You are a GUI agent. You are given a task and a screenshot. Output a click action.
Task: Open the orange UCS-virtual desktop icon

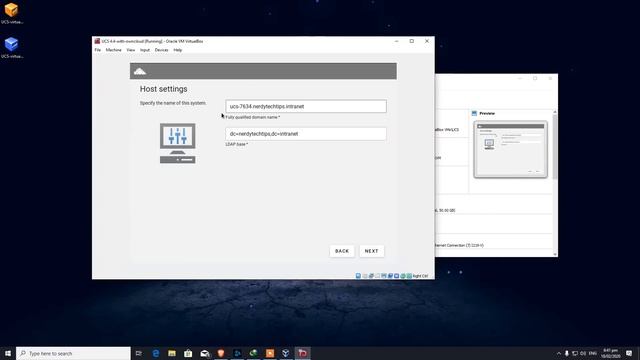tap(11, 13)
